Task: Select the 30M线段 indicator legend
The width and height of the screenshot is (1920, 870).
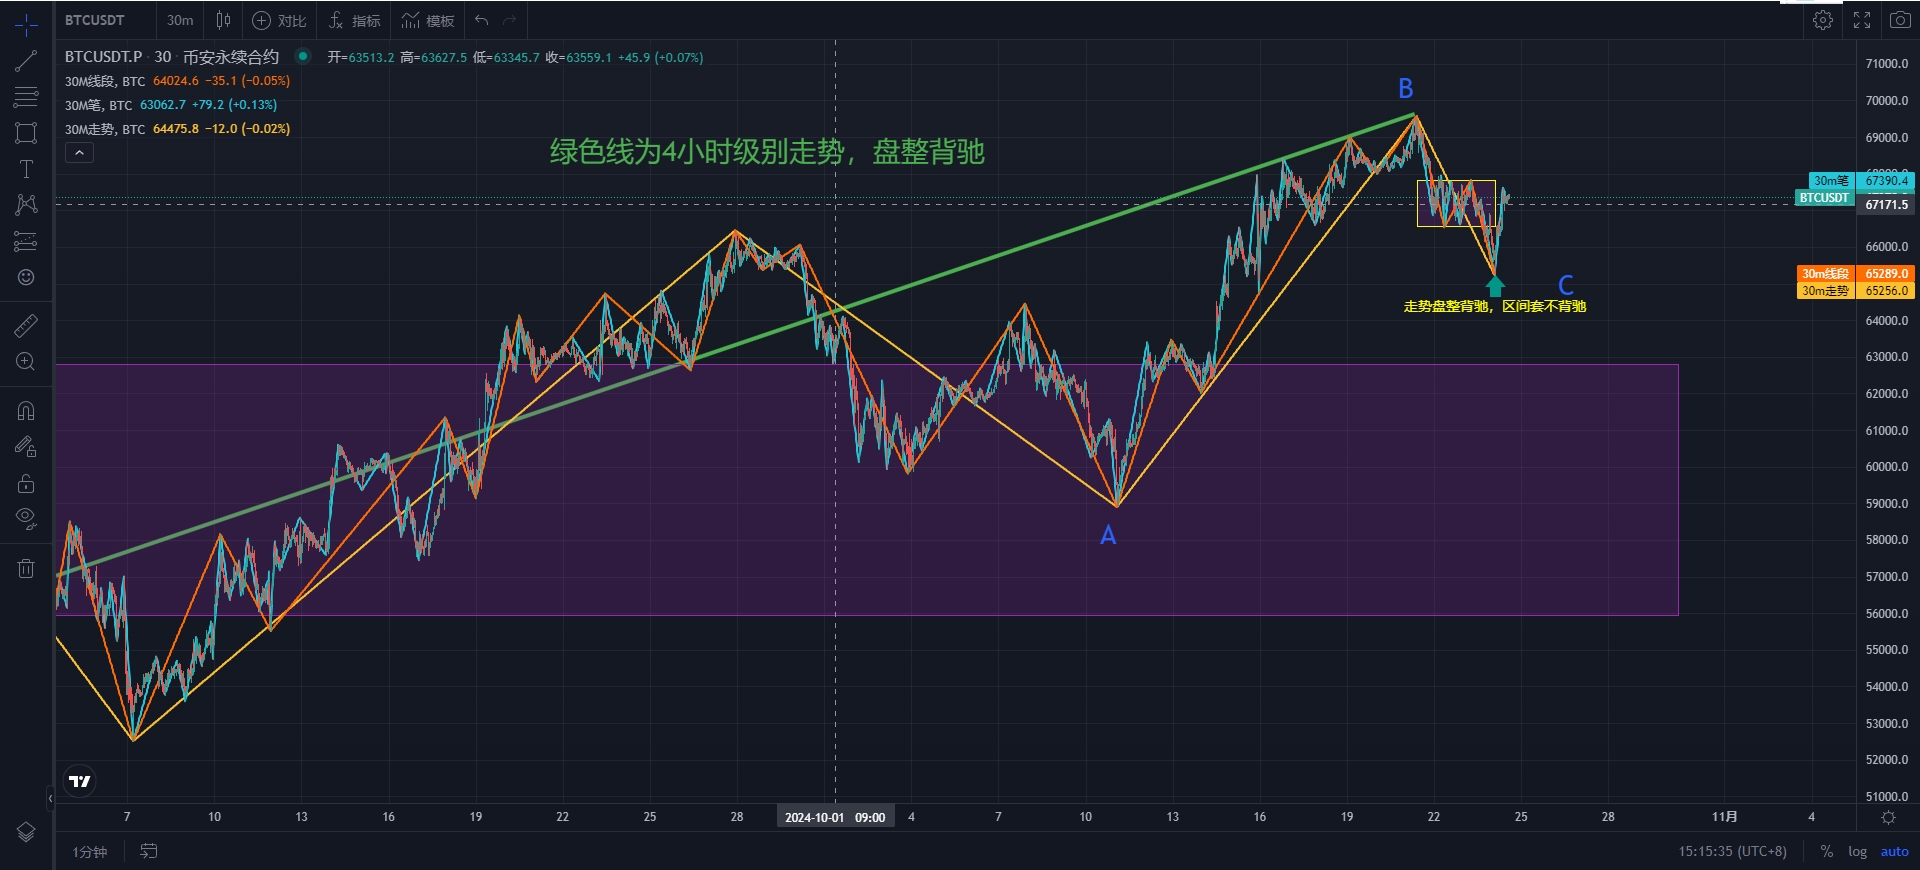Action: coord(105,81)
